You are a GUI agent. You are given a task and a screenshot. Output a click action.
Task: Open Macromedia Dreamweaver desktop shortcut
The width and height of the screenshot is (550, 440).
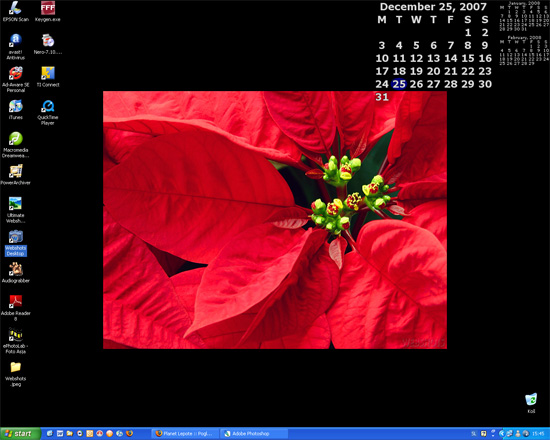point(15,145)
